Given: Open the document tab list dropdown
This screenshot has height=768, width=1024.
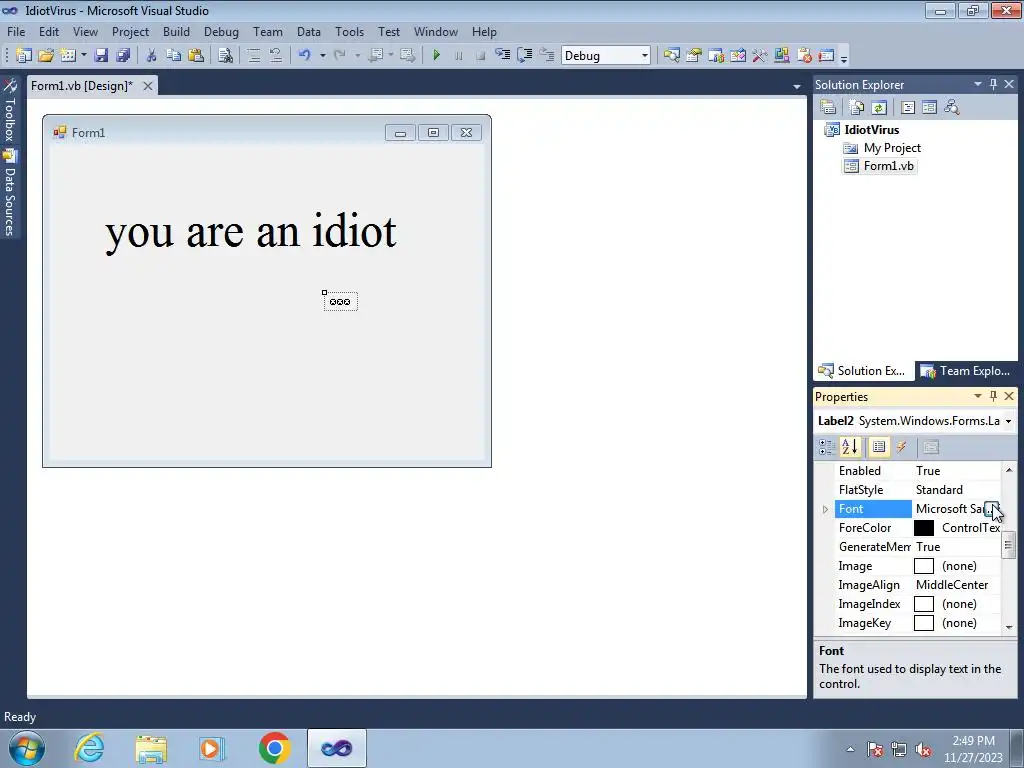Looking at the screenshot, I should [796, 86].
